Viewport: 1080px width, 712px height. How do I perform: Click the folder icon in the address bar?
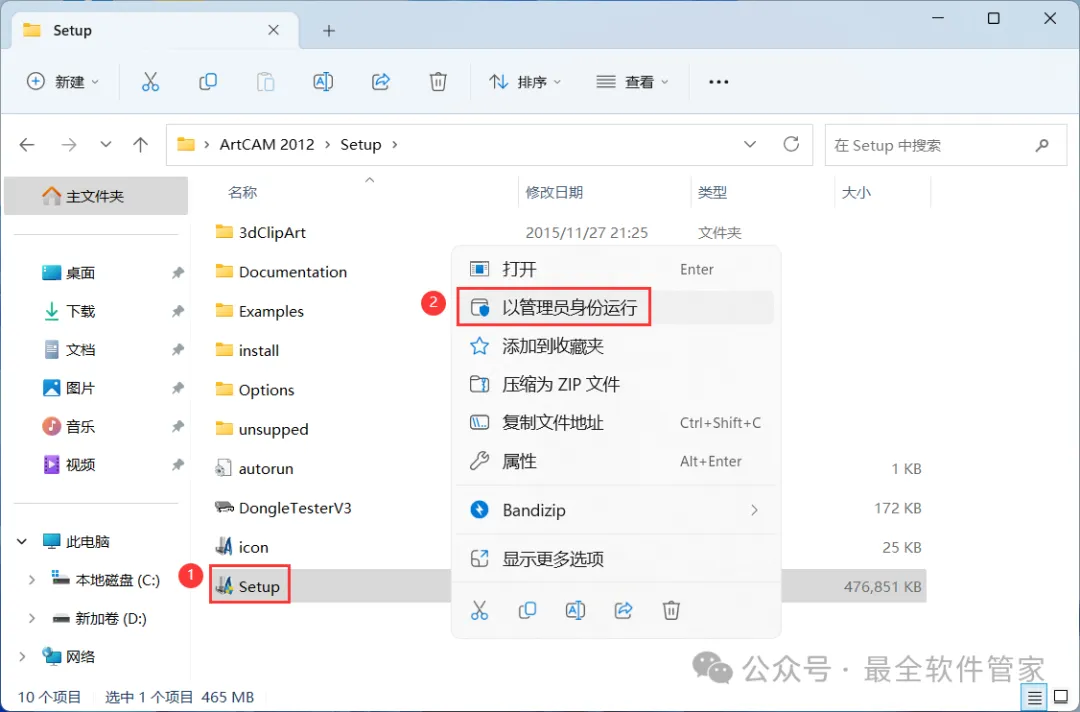[x=185, y=145]
